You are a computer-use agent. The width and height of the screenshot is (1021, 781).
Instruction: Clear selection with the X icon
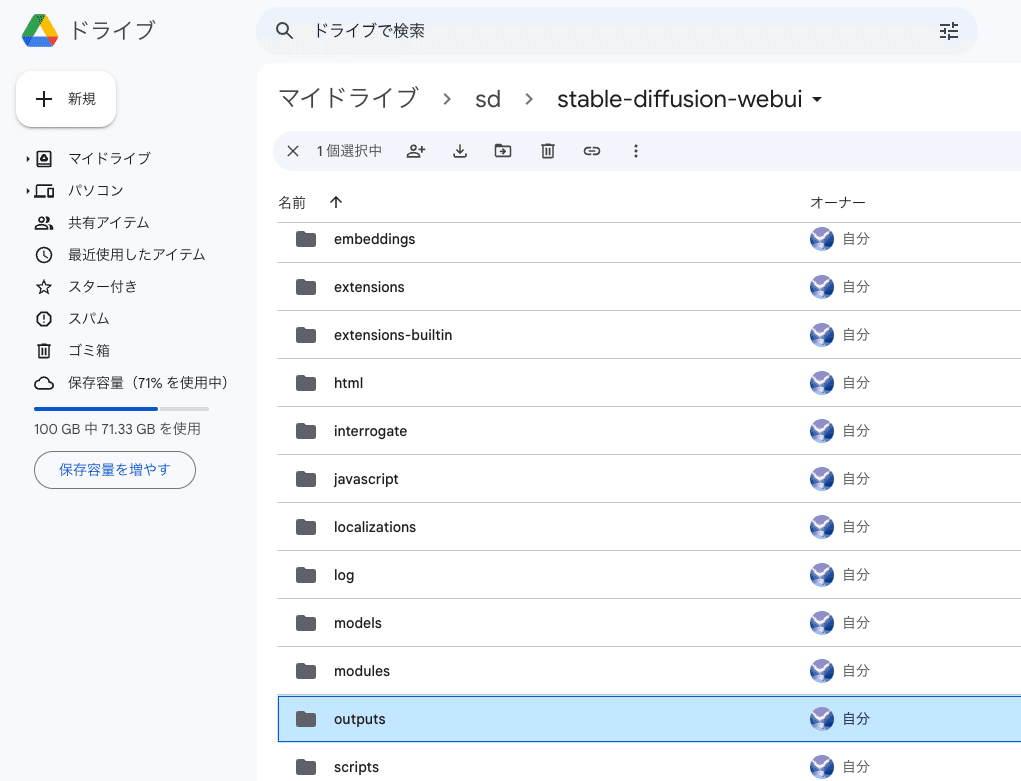click(293, 151)
